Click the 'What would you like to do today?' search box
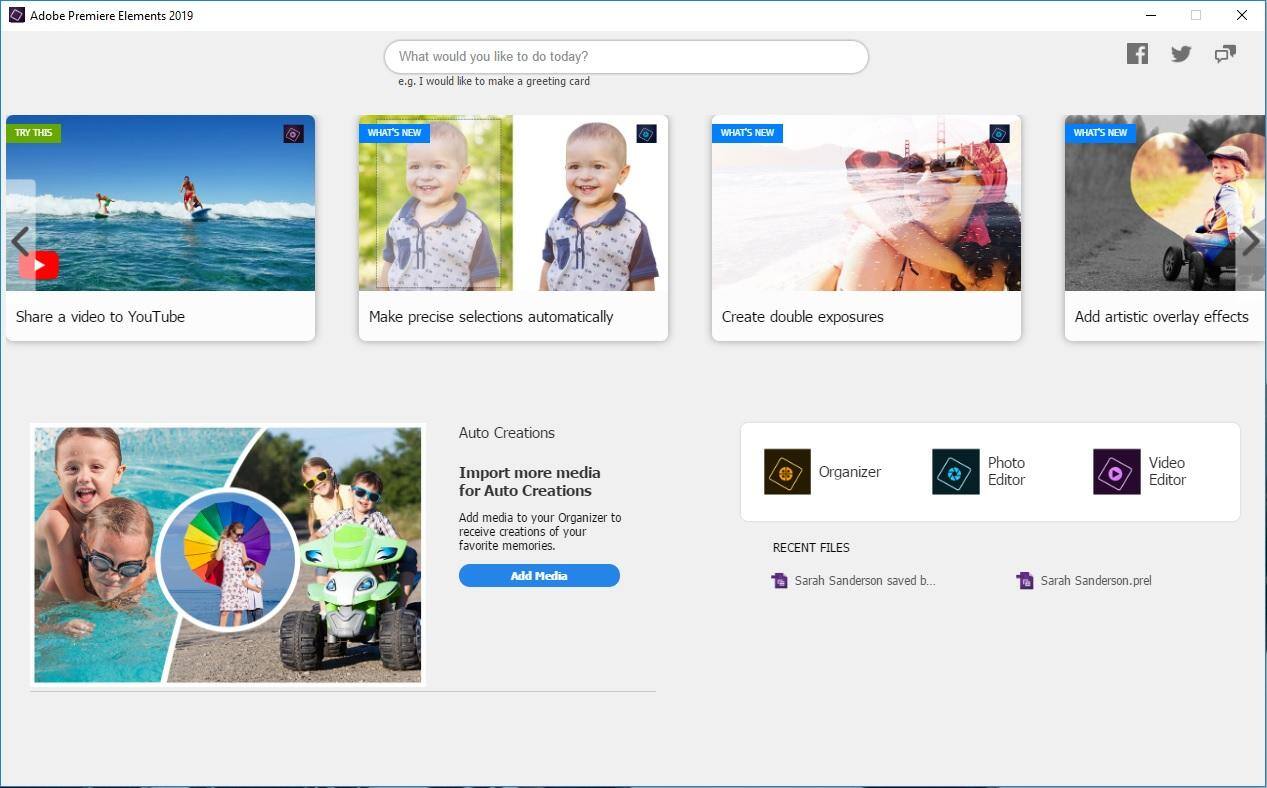Viewport: 1267px width, 788px height. [626, 57]
